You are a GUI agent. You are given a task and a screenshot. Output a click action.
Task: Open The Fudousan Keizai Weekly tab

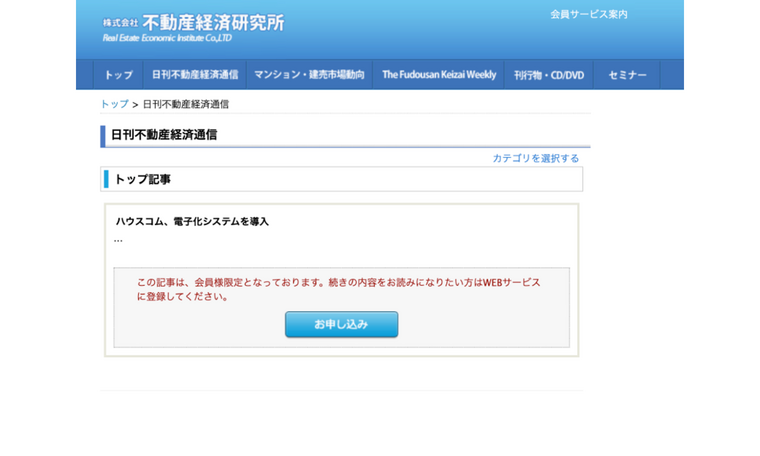pyautogui.click(x=438, y=75)
